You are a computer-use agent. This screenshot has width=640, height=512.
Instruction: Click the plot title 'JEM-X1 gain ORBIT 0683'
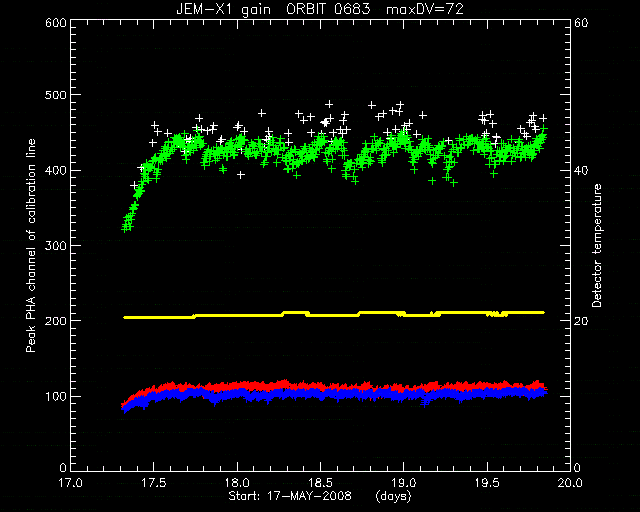[x=273, y=9]
